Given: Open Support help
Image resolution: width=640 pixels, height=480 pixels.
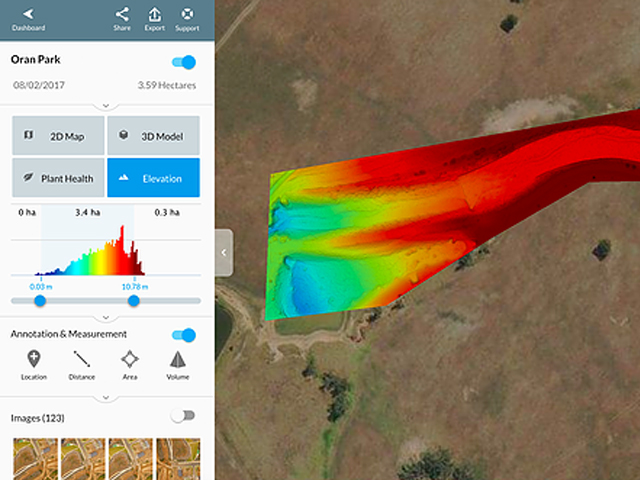Looking at the screenshot, I should [x=188, y=18].
